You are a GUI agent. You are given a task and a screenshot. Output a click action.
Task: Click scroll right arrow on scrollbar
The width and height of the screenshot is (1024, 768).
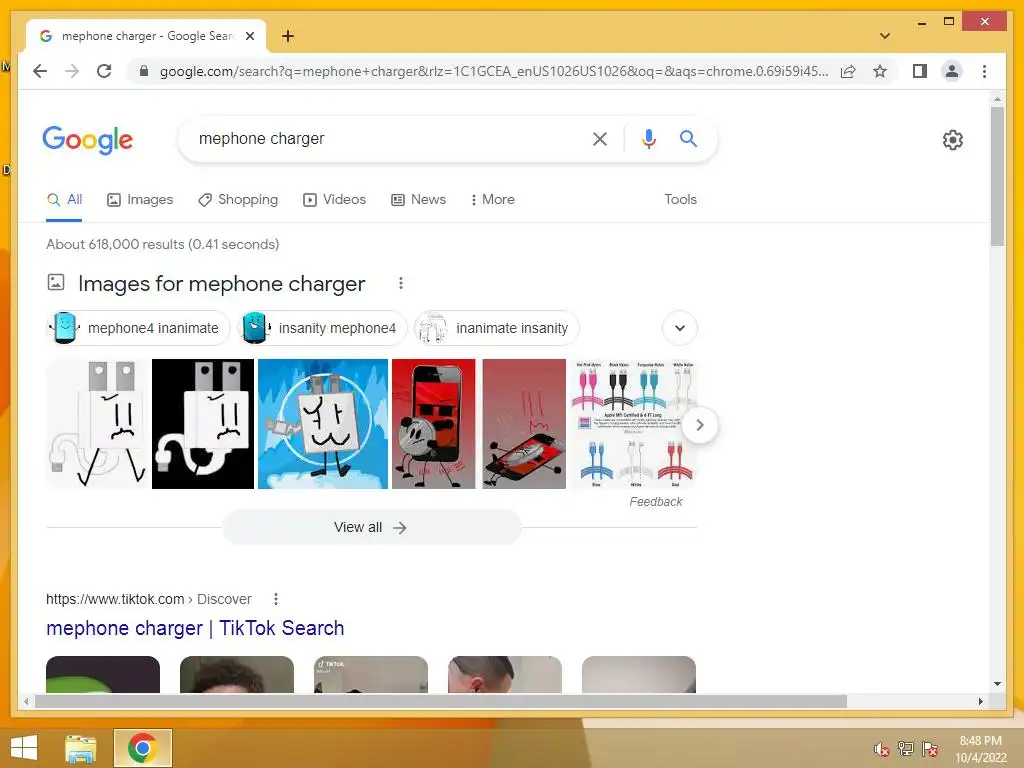980,701
